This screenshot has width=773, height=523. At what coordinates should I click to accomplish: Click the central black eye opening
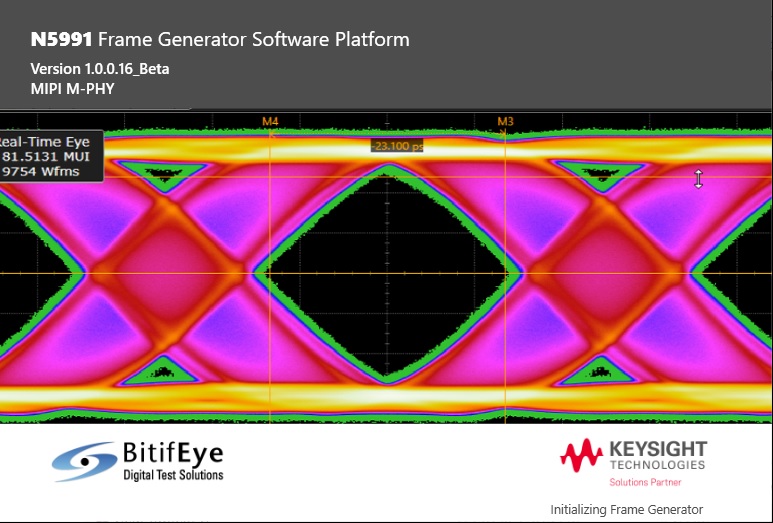click(388, 270)
